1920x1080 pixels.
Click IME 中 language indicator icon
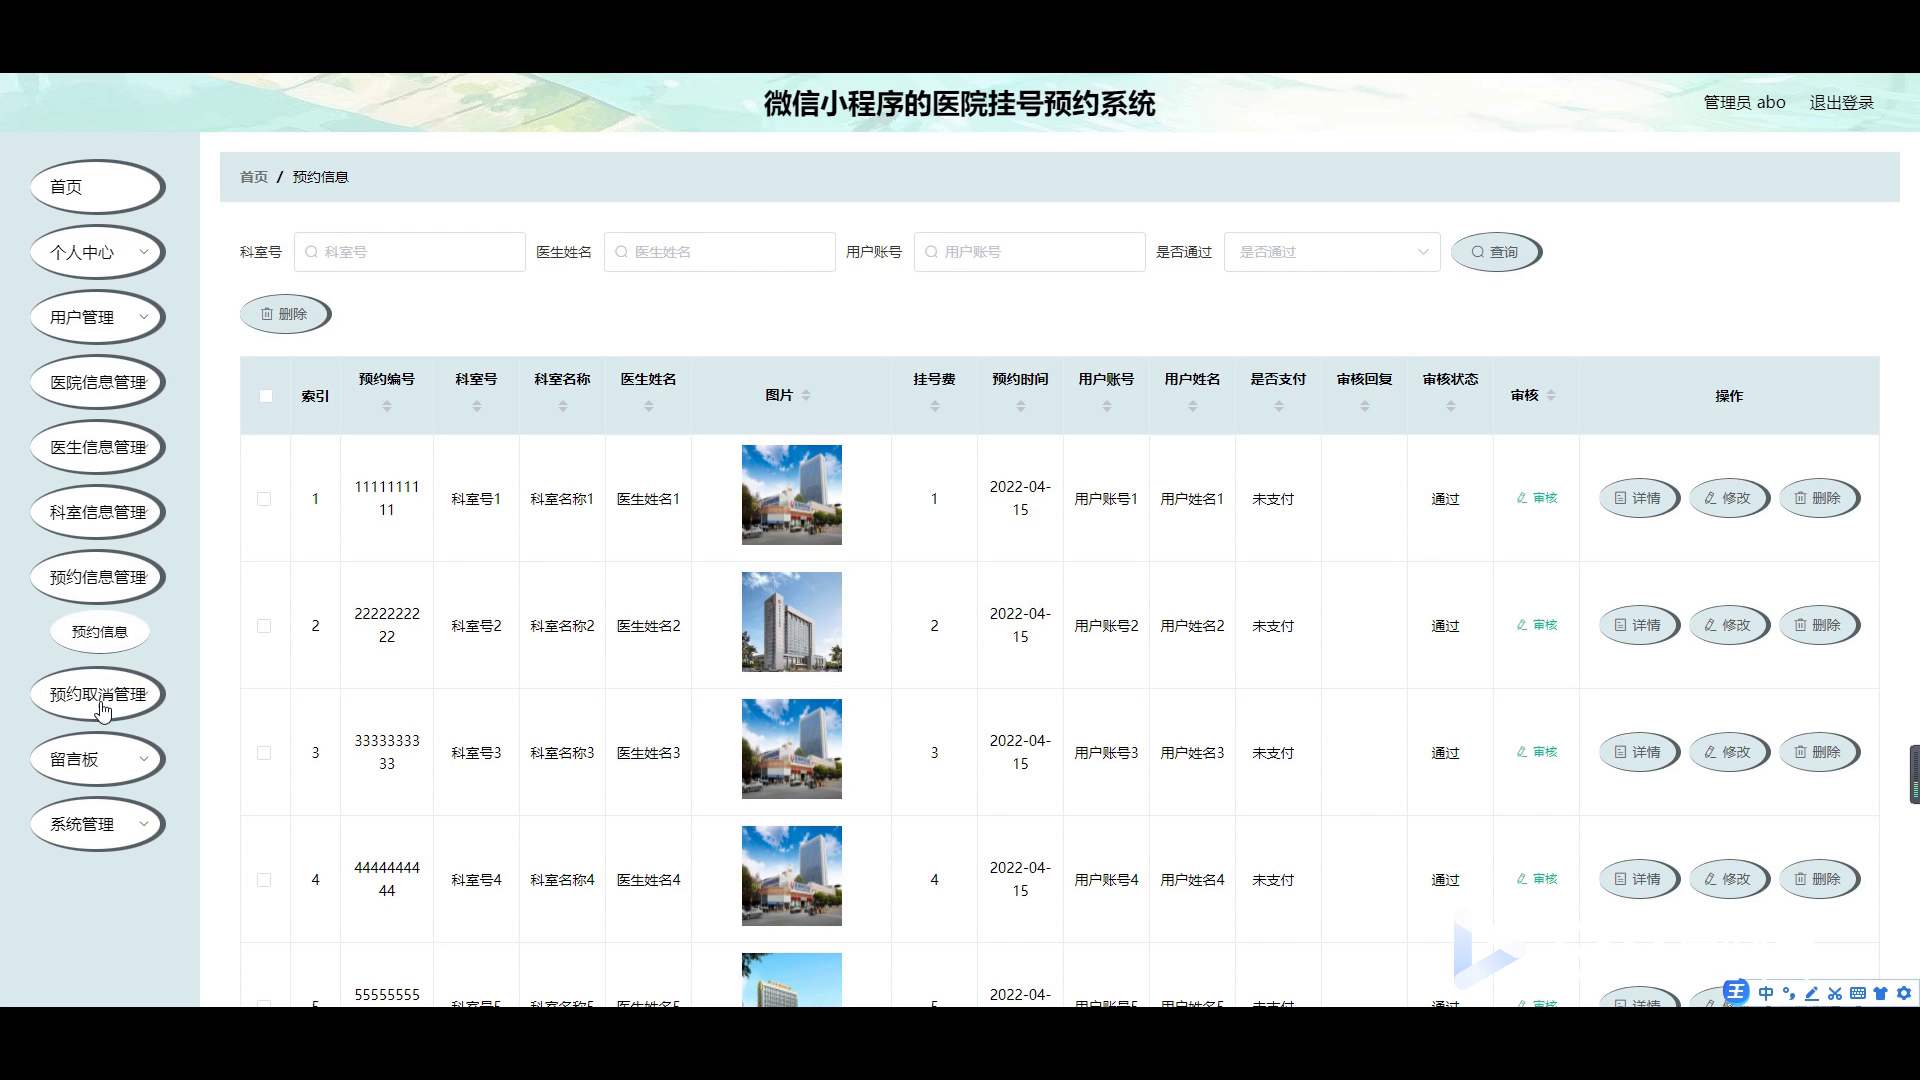[1766, 993]
